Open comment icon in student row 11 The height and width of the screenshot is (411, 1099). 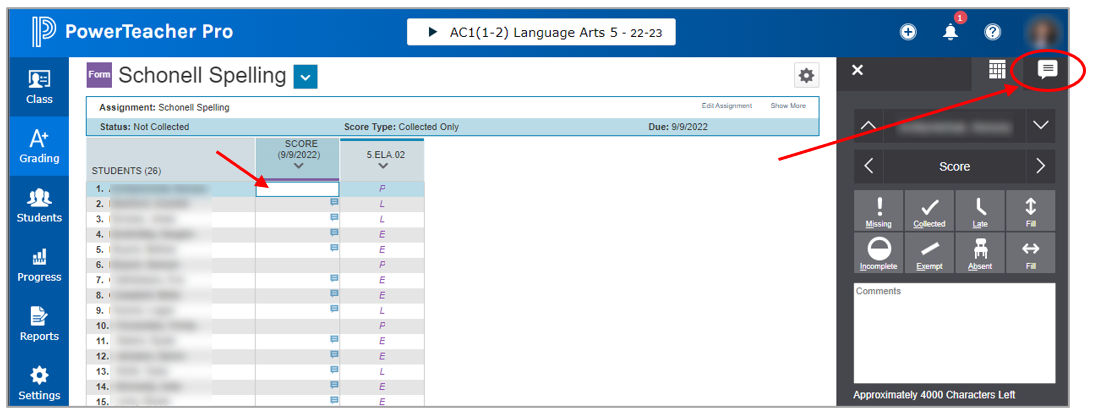334,339
